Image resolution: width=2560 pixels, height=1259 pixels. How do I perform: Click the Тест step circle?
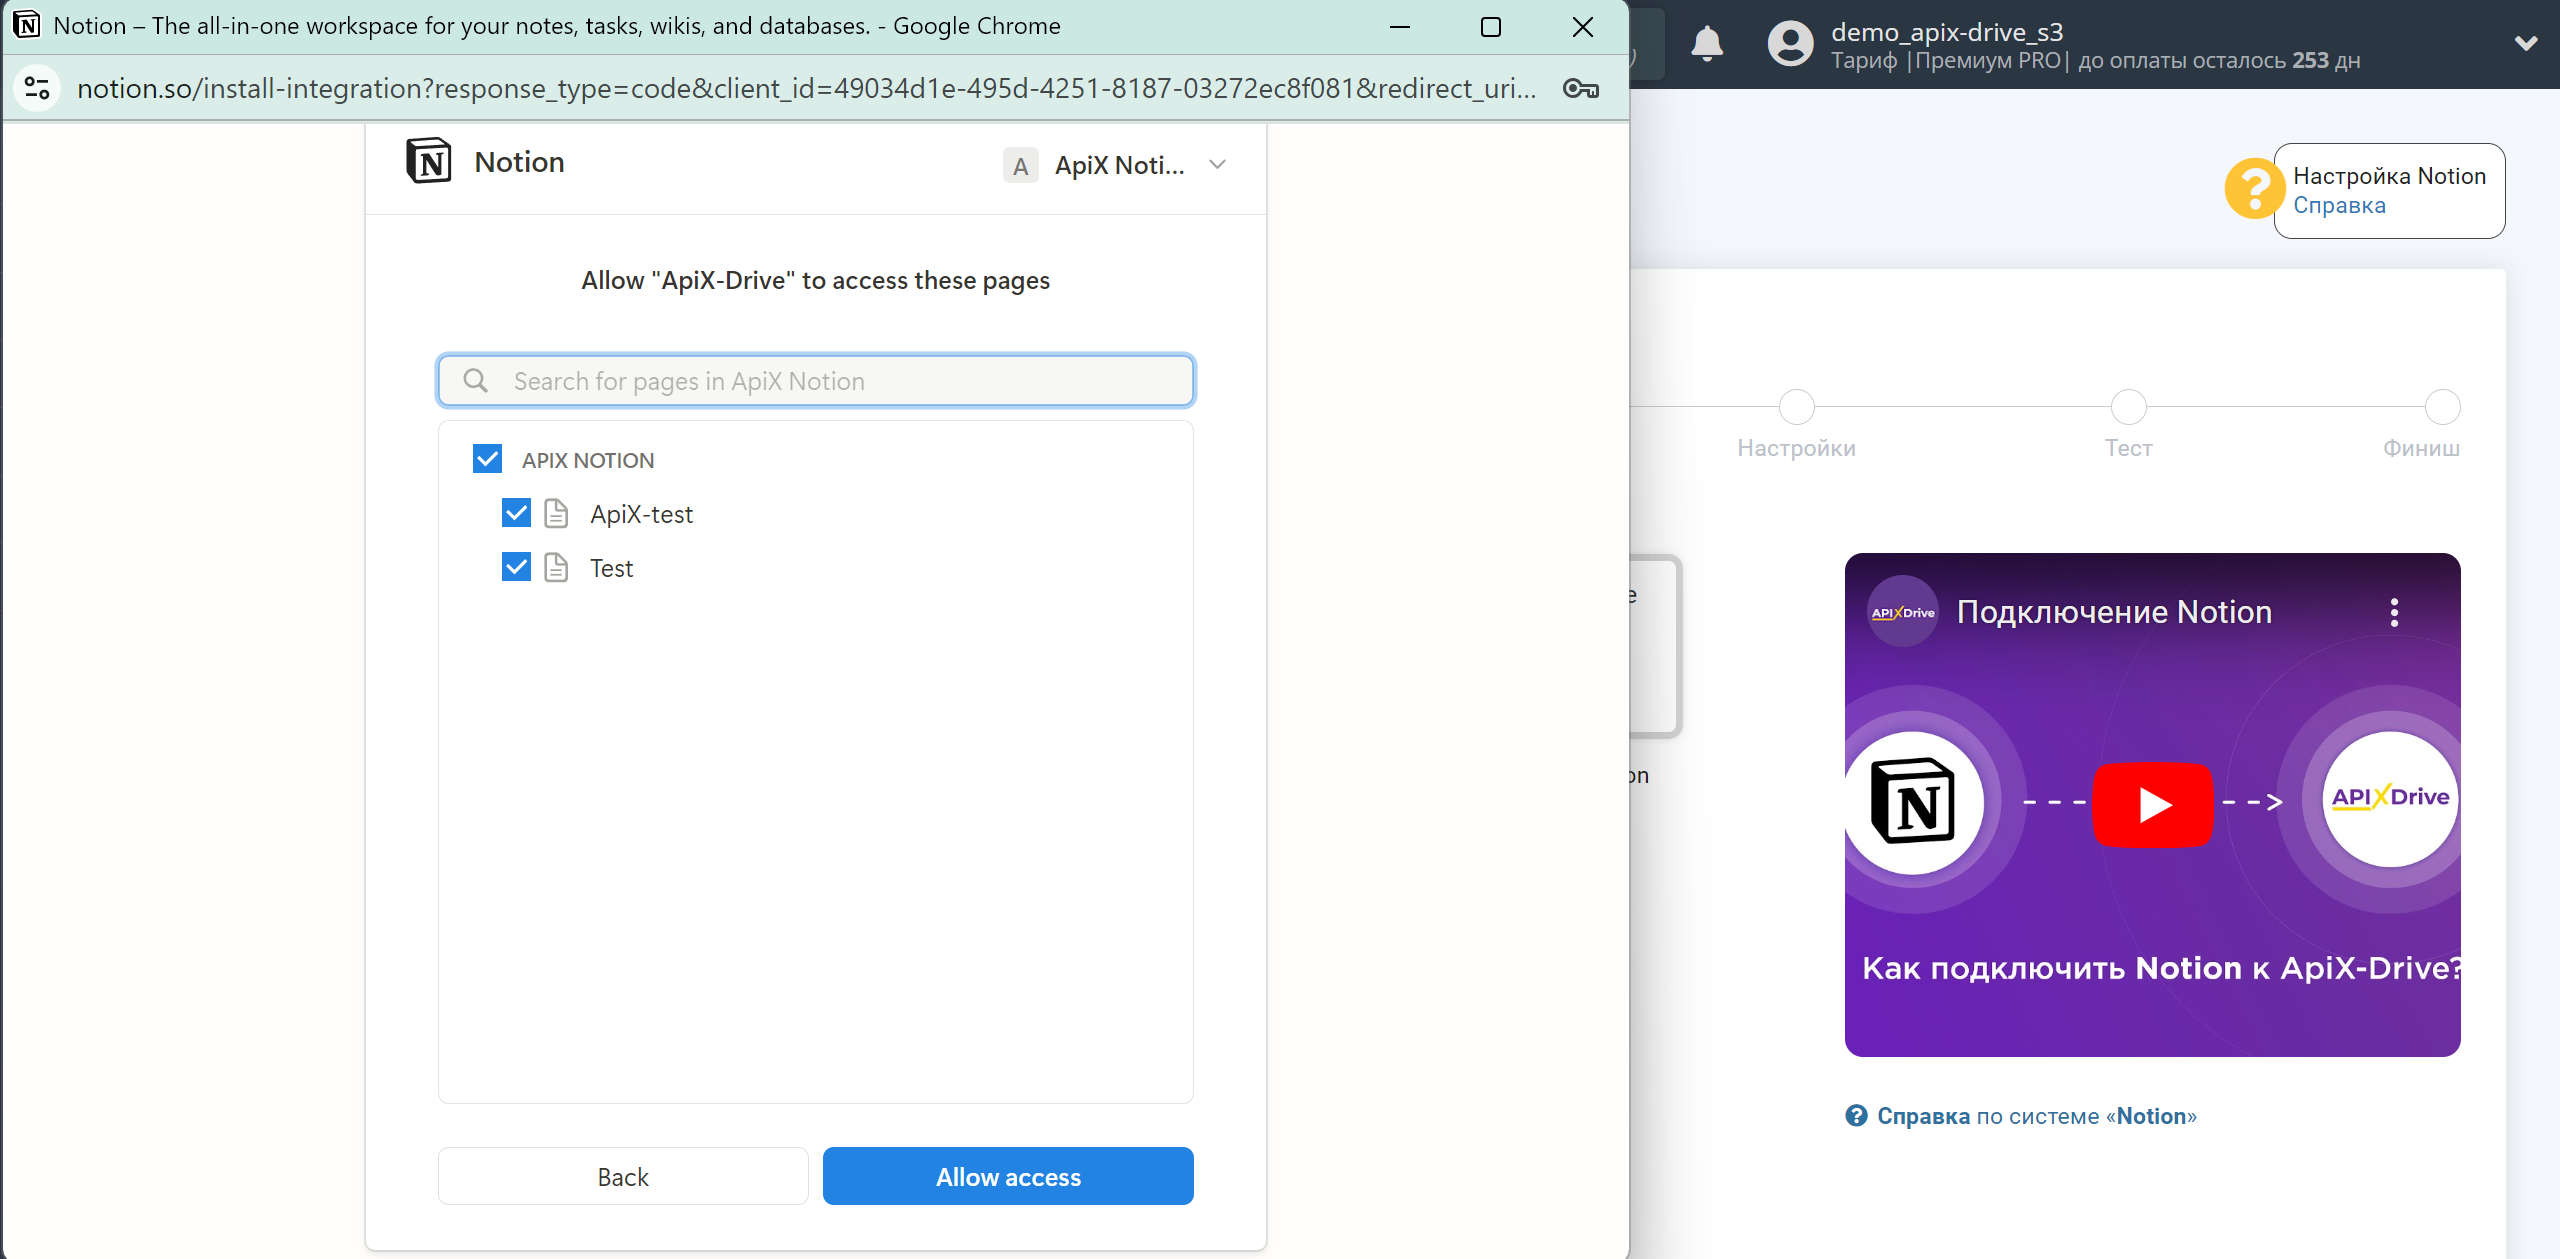pos(2129,407)
